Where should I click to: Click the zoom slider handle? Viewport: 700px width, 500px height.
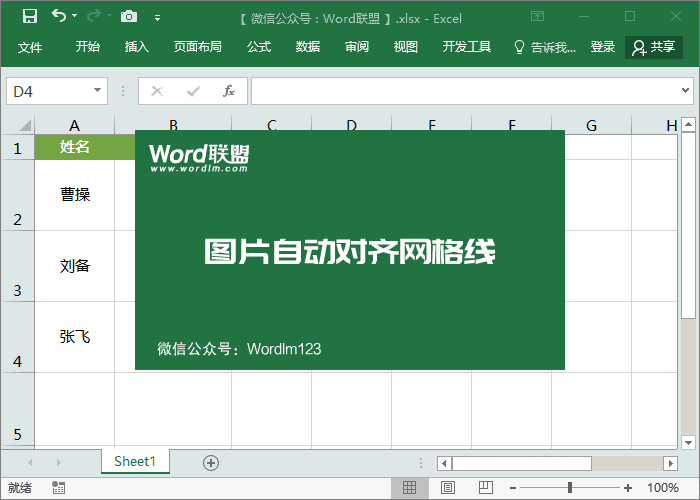click(569, 488)
